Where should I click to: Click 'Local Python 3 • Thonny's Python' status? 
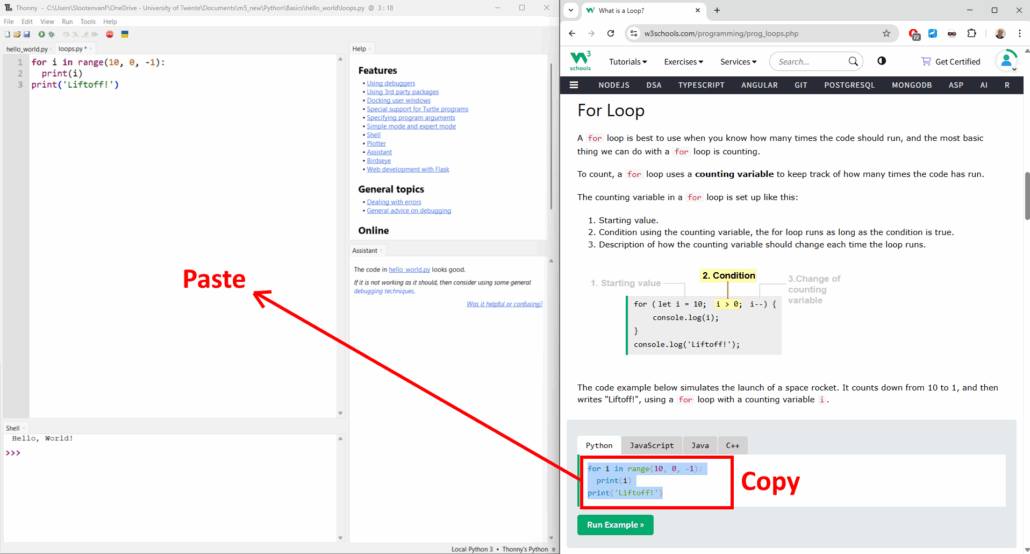tap(499, 549)
